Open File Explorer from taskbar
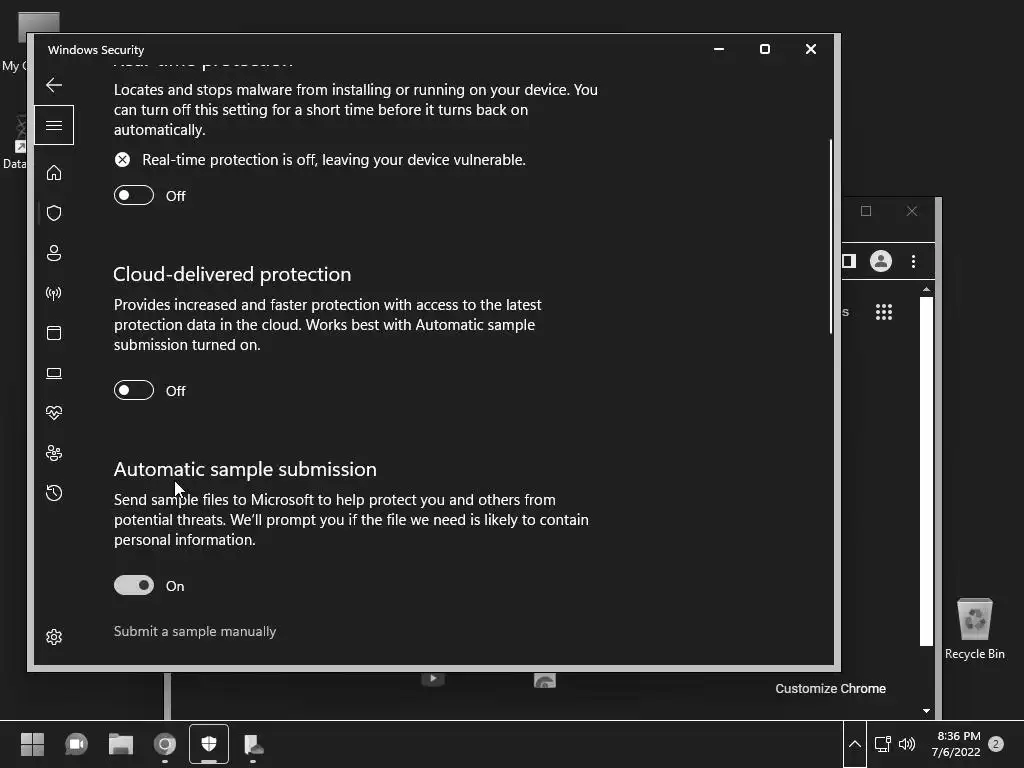This screenshot has height=768, width=1024. (x=121, y=744)
